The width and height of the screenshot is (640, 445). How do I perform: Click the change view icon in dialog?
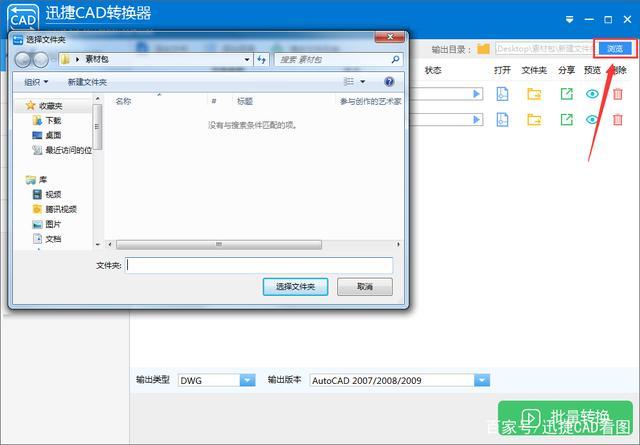coord(349,82)
